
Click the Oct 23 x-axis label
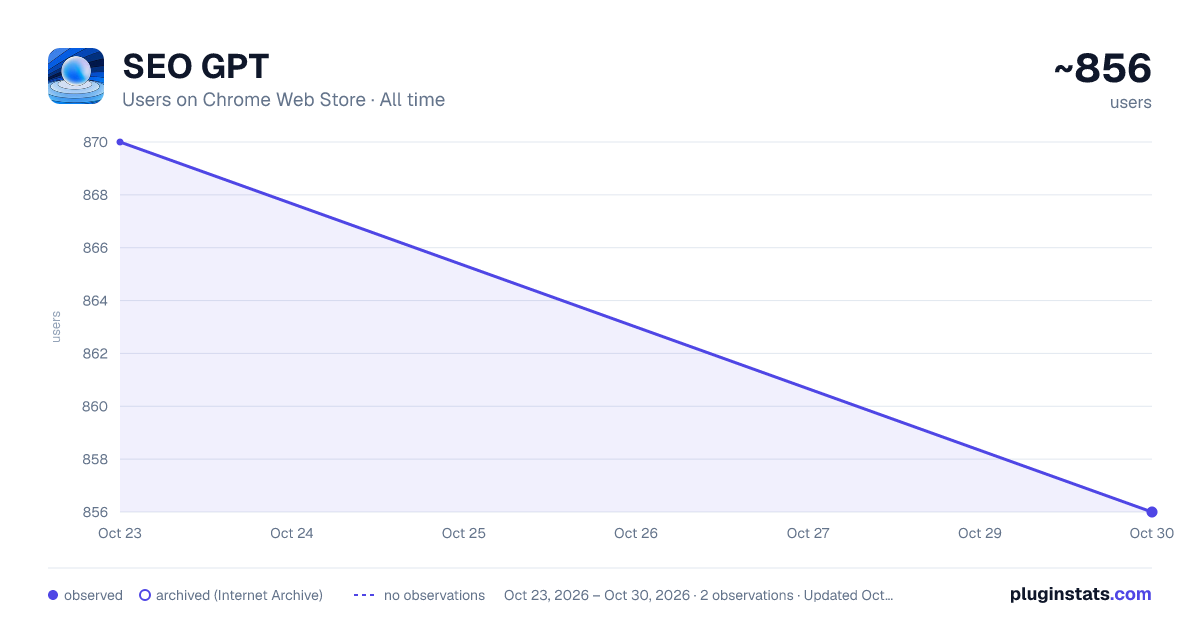(x=120, y=533)
